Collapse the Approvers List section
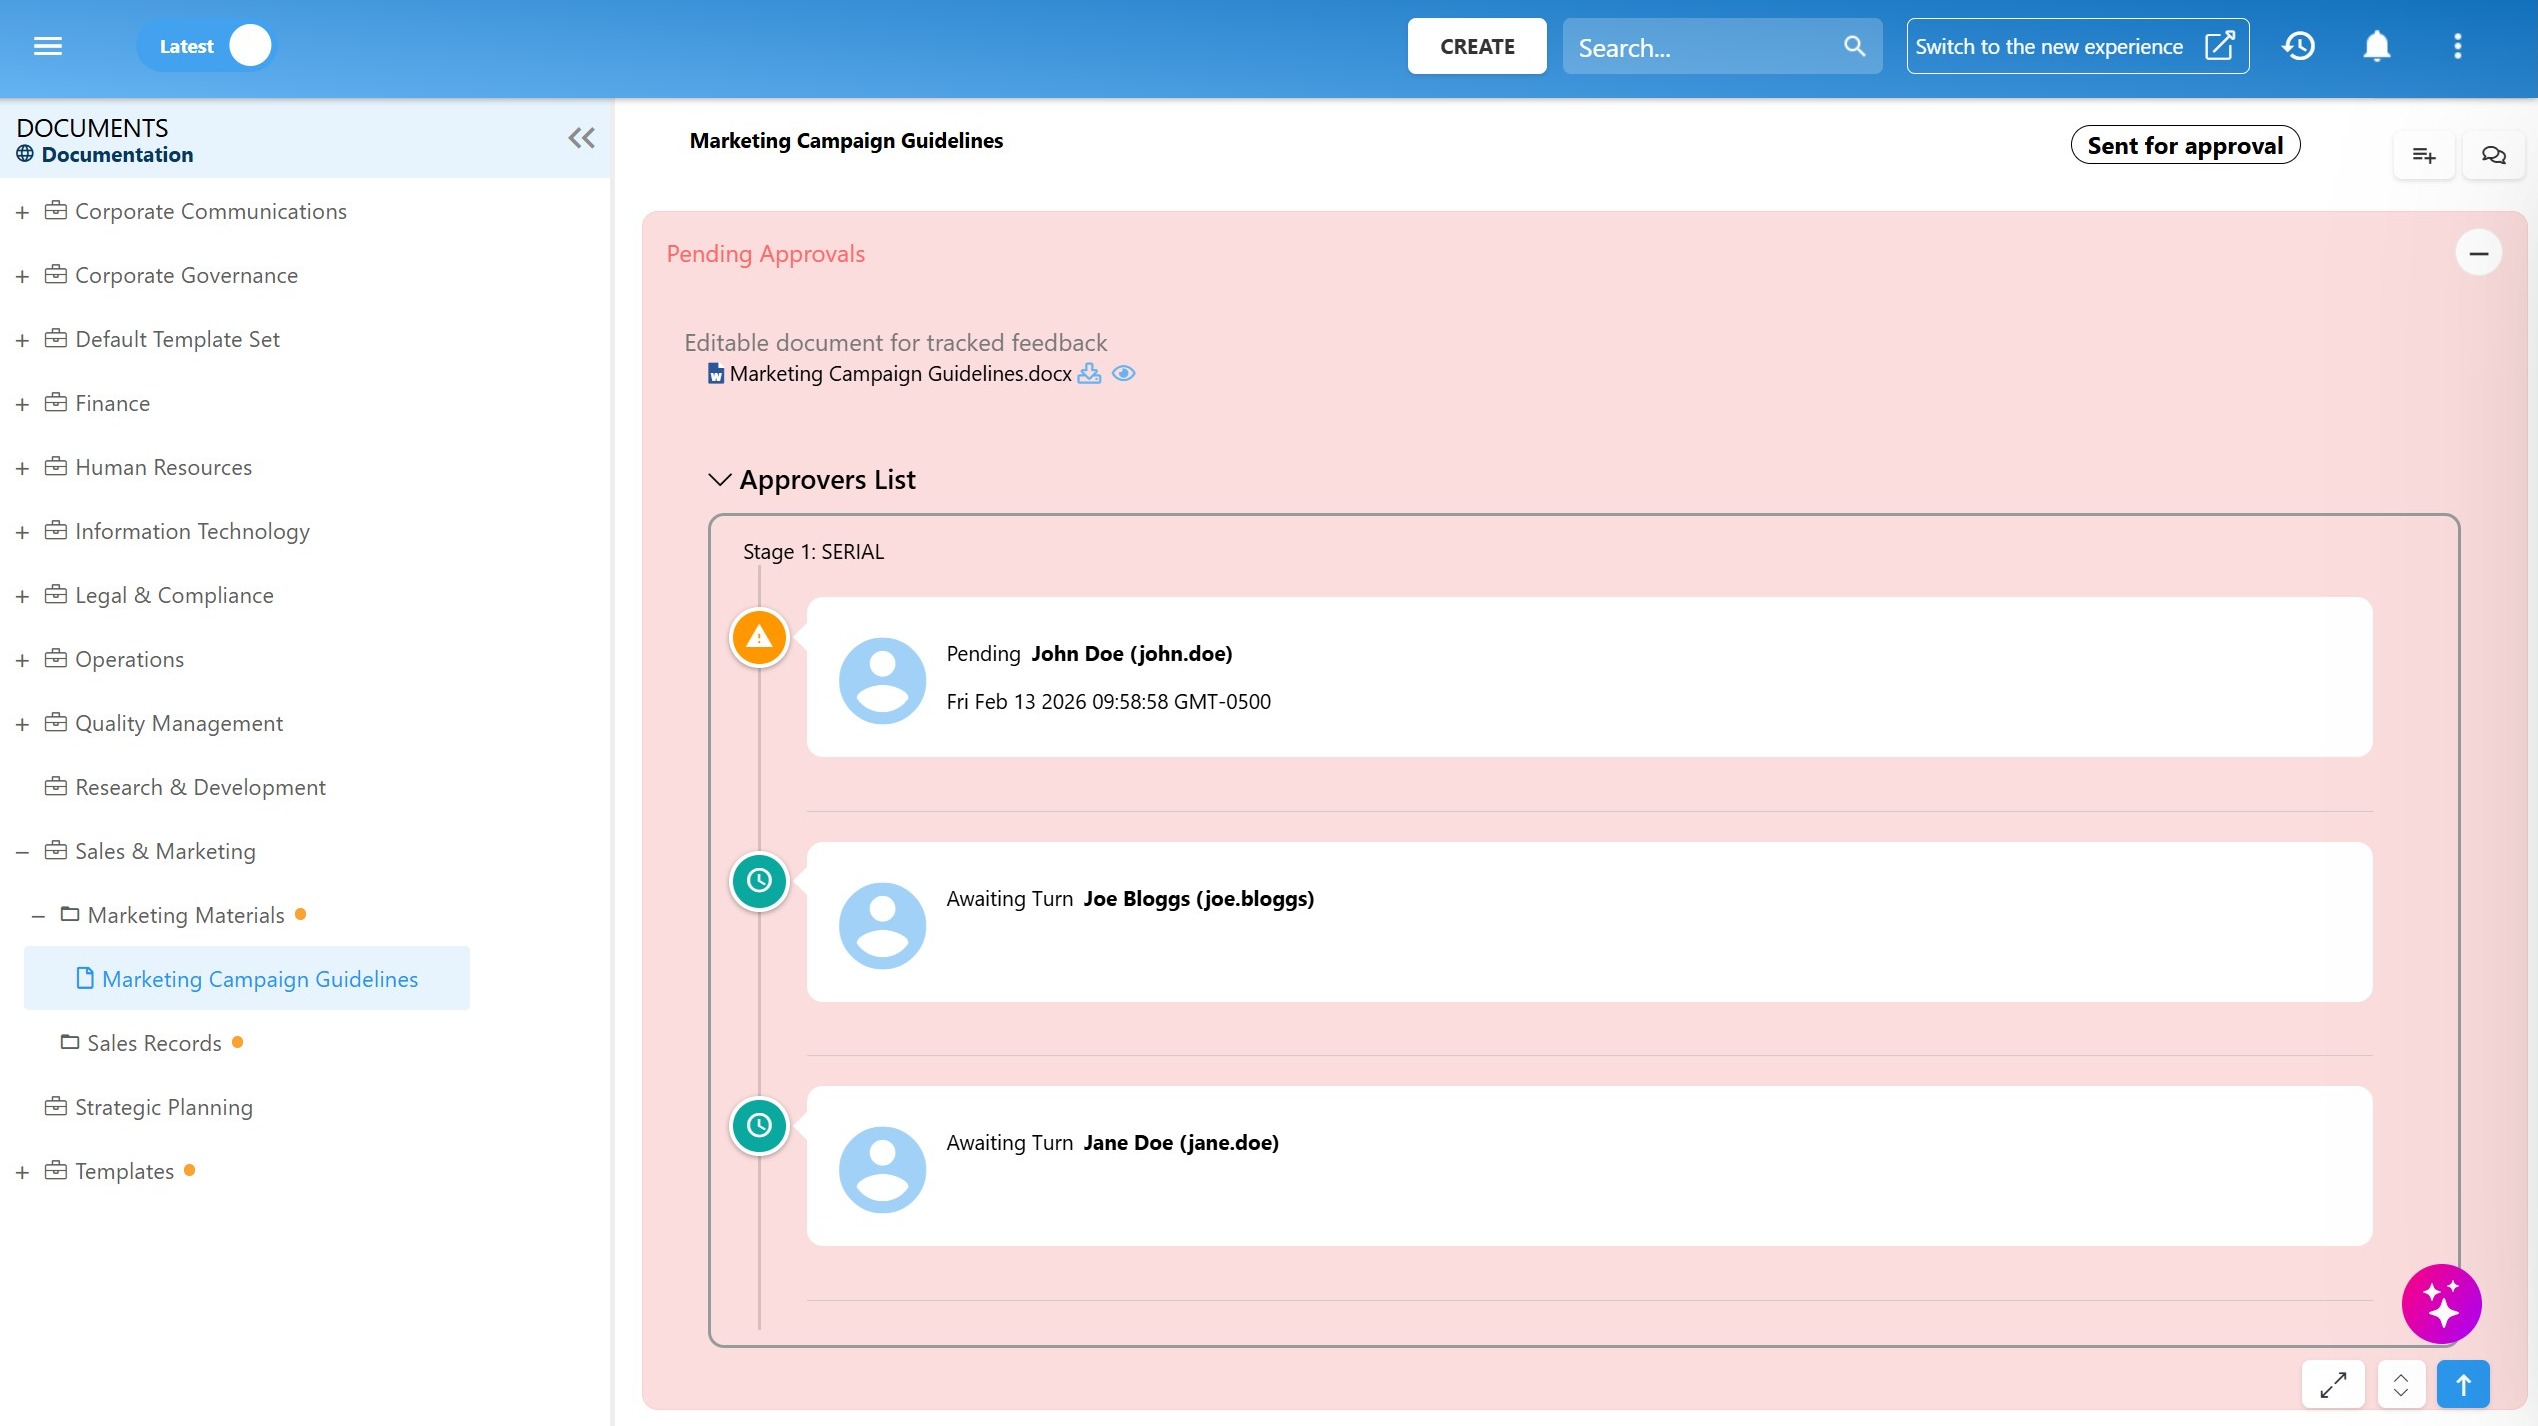The height and width of the screenshot is (1426, 2538). pyautogui.click(x=719, y=480)
